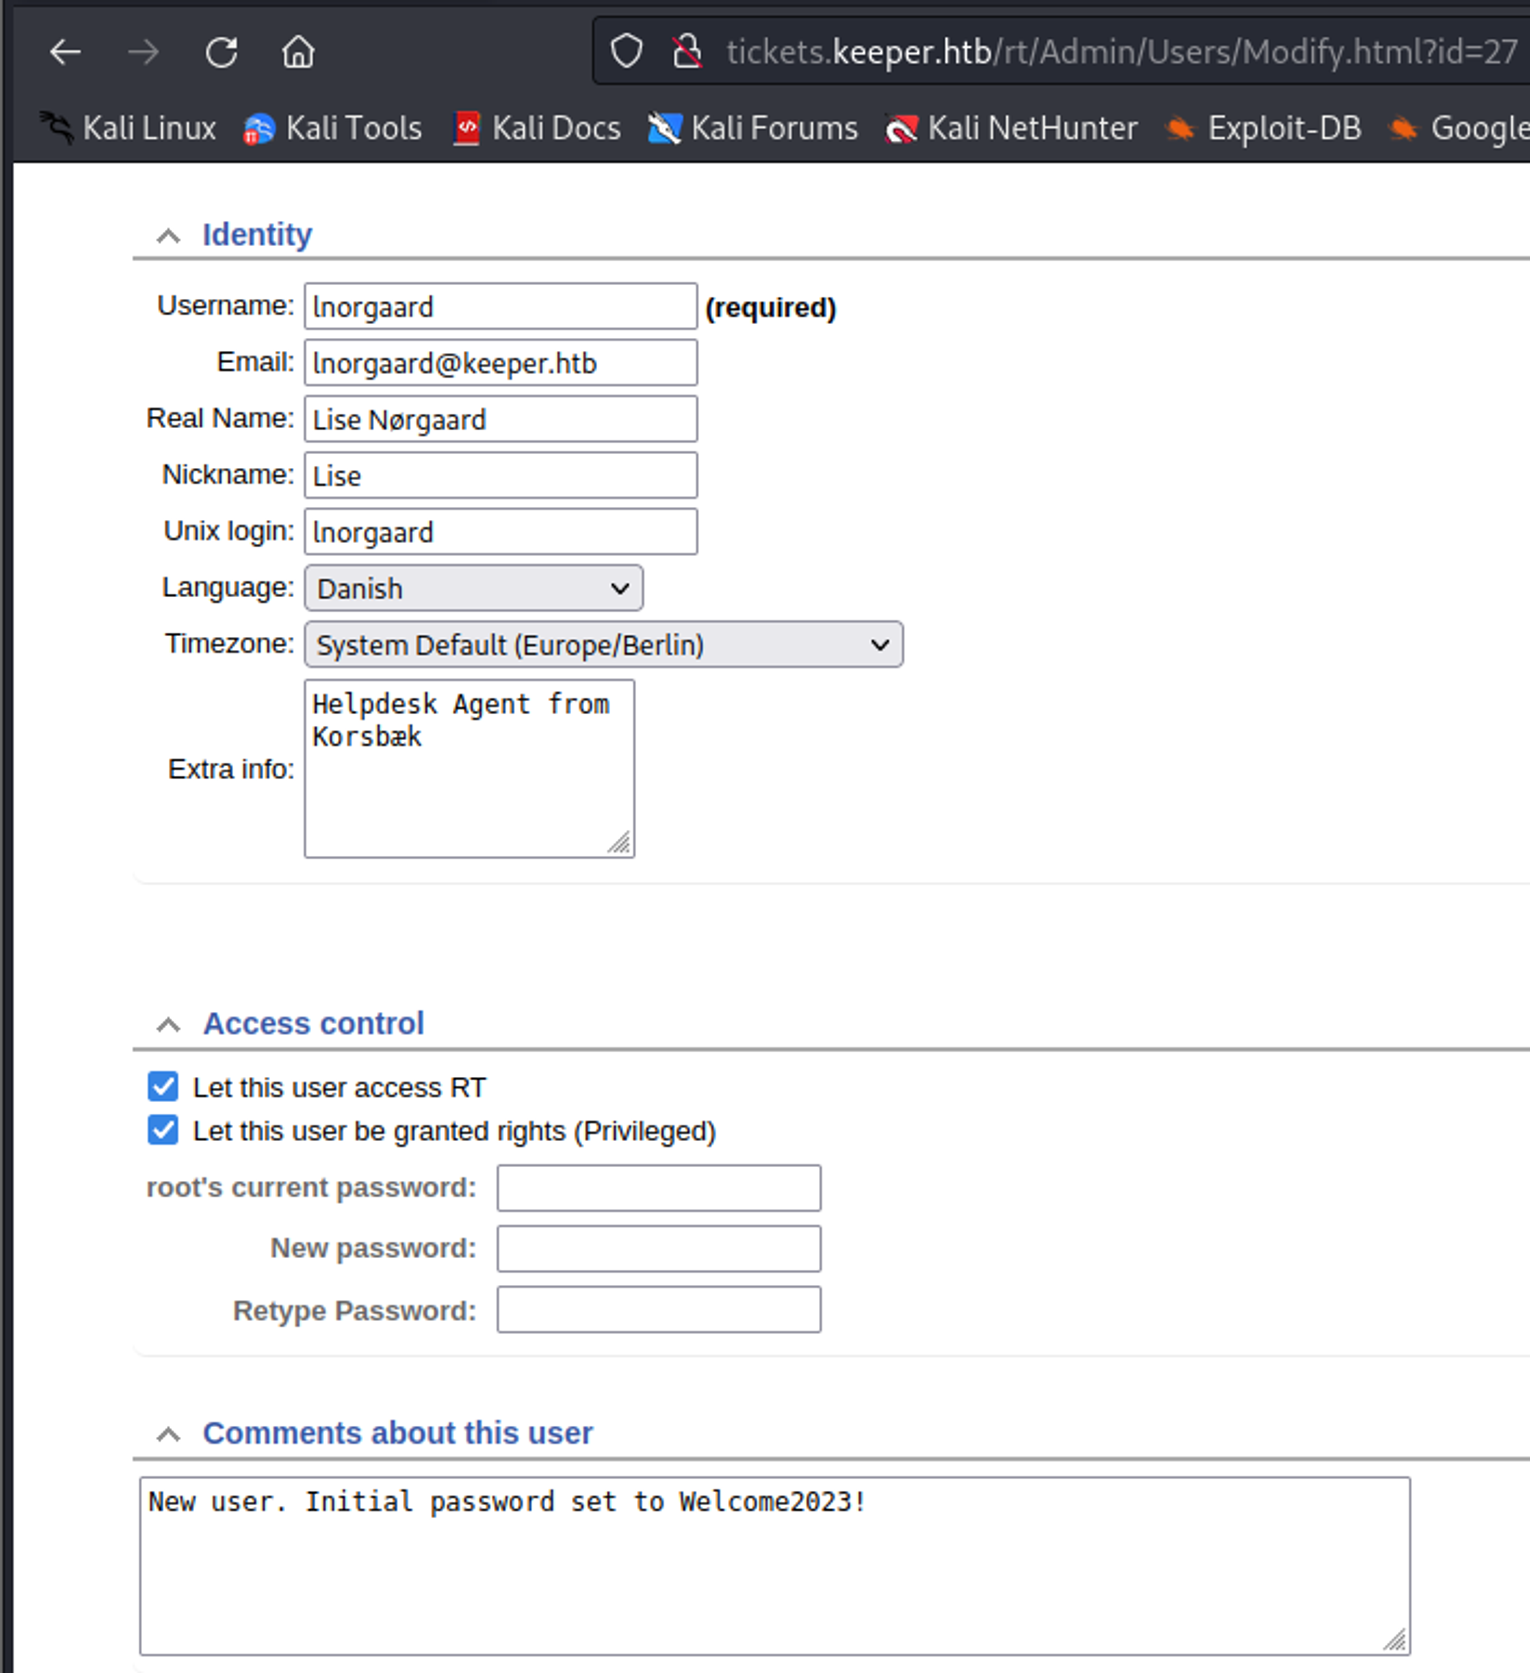Click the New password input field

658,1248
